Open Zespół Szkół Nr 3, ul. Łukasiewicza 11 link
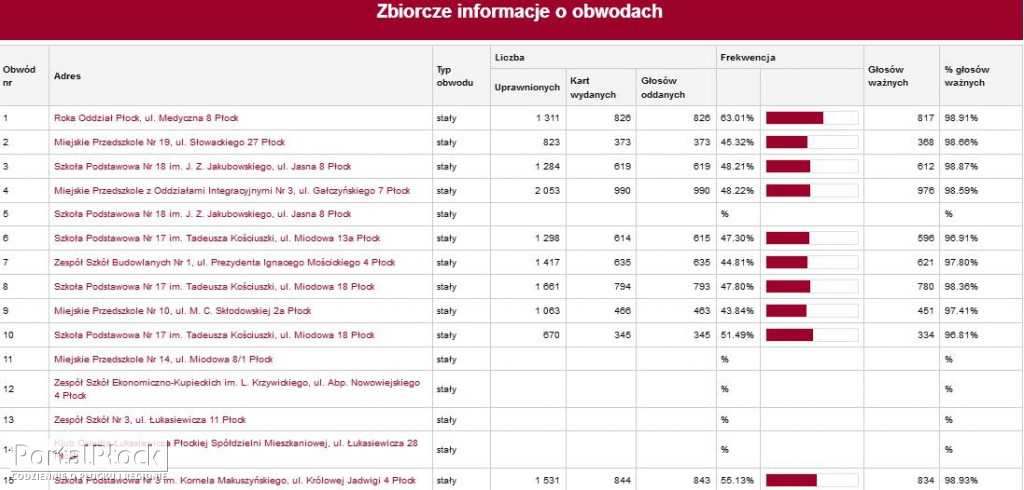 pyautogui.click(x=150, y=419)
